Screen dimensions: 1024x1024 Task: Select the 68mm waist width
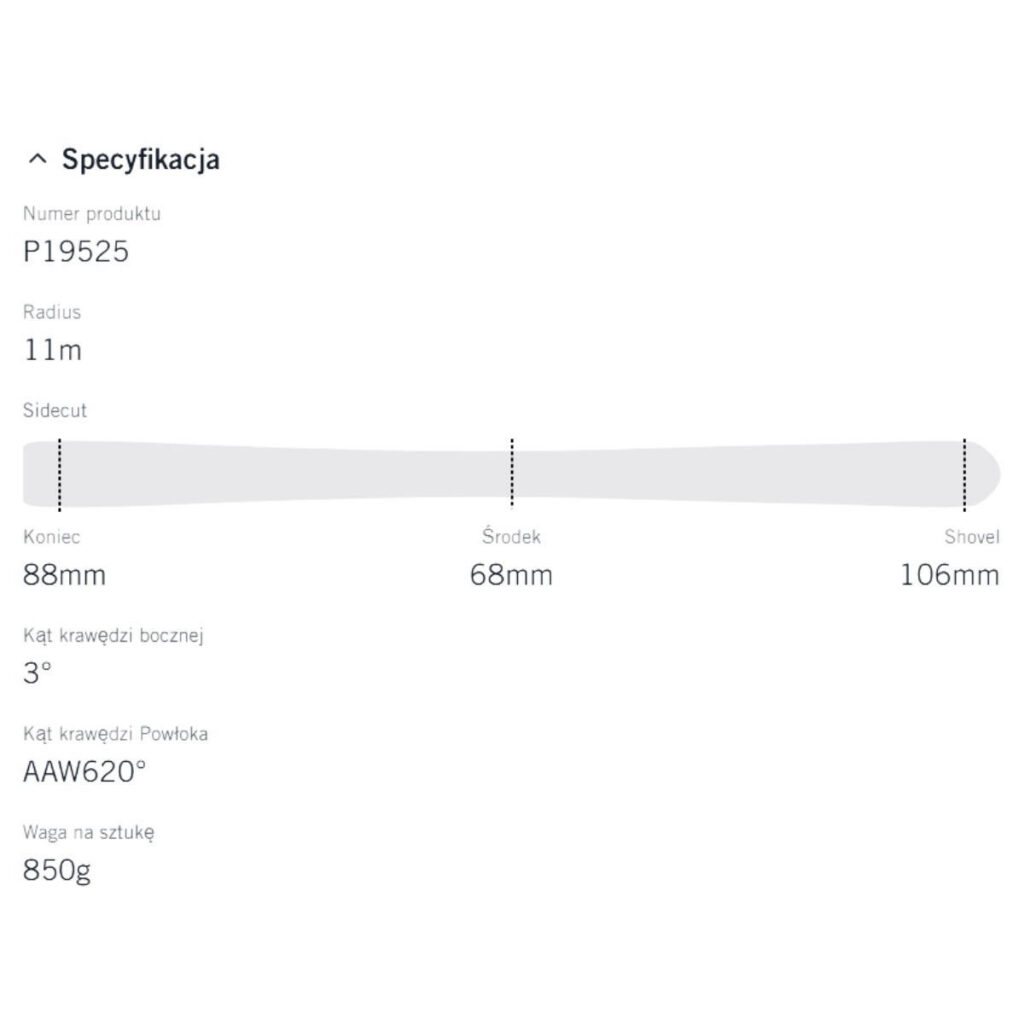tap(511, 575)
